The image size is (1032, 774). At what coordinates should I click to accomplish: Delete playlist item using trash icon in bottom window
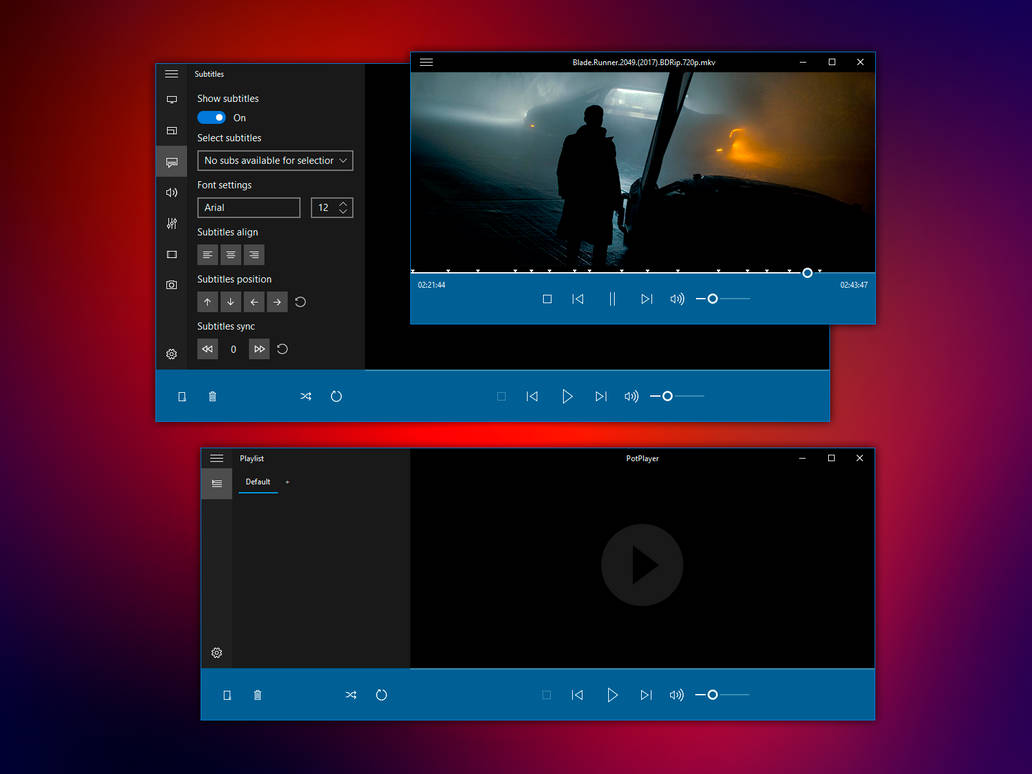[x=257, y=695]
